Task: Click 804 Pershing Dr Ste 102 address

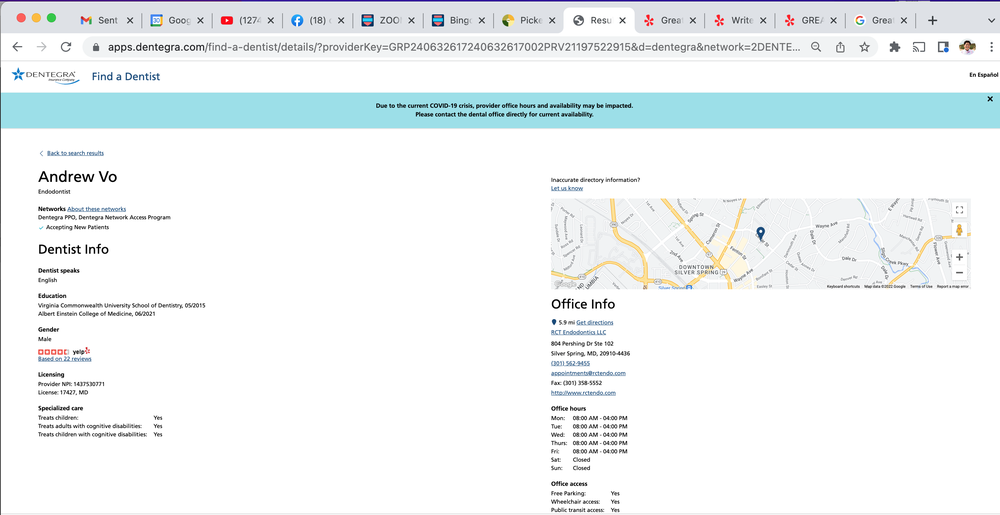Action: (x=582, y=344)
